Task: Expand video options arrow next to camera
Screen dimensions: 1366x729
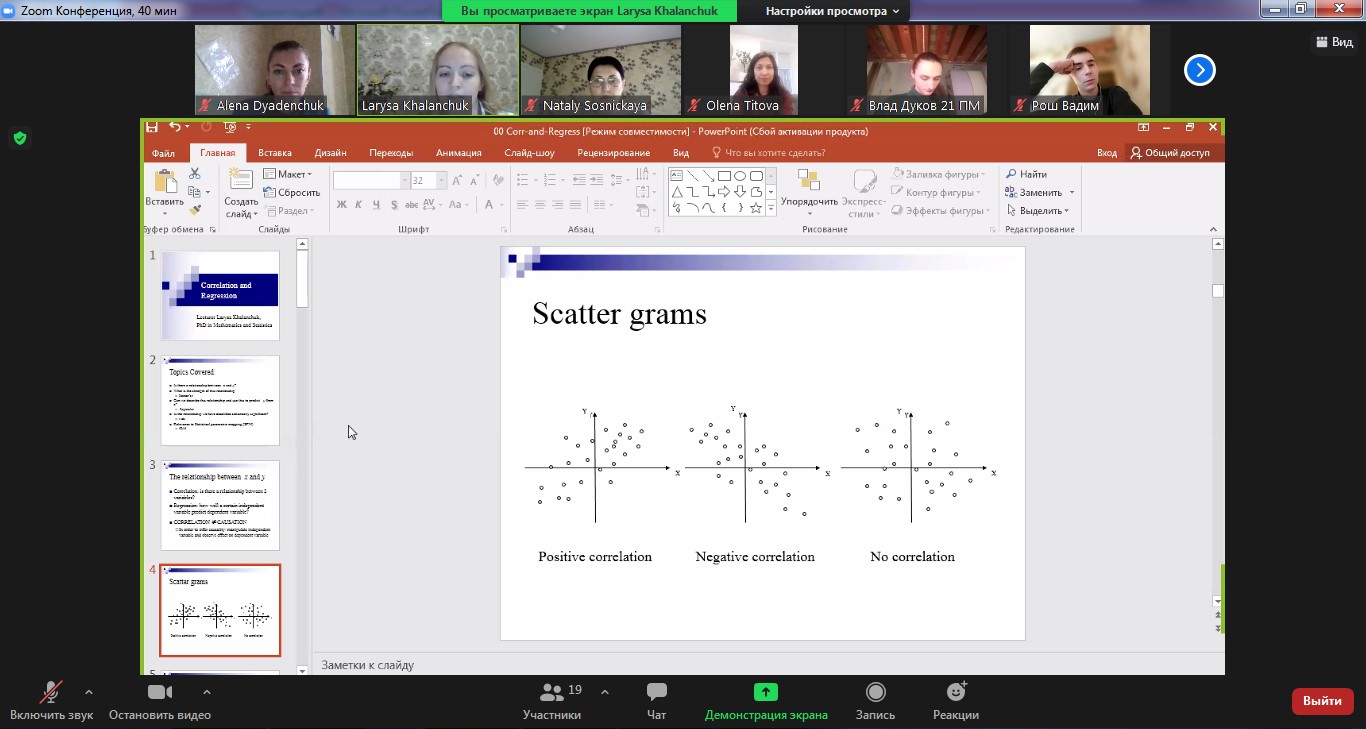Action: point(207,691)
